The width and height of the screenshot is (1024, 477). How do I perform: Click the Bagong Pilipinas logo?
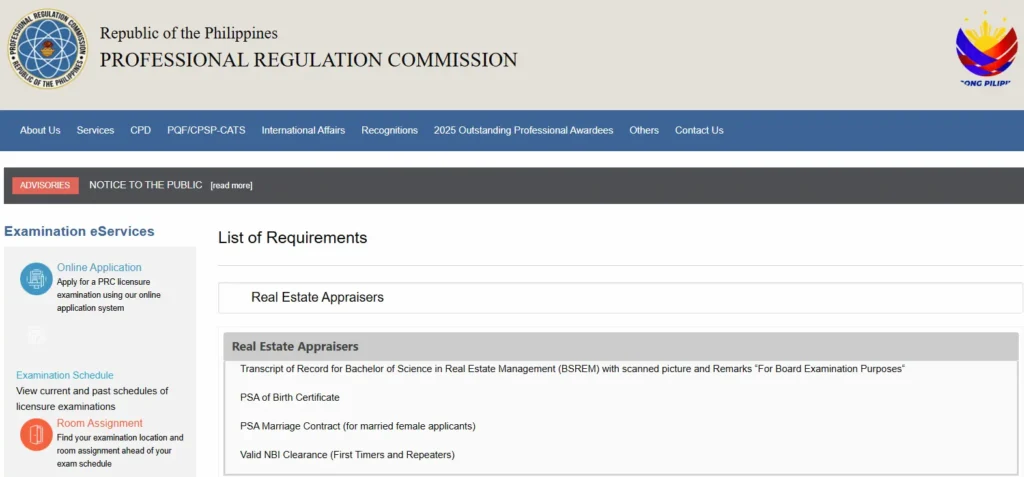985,49
